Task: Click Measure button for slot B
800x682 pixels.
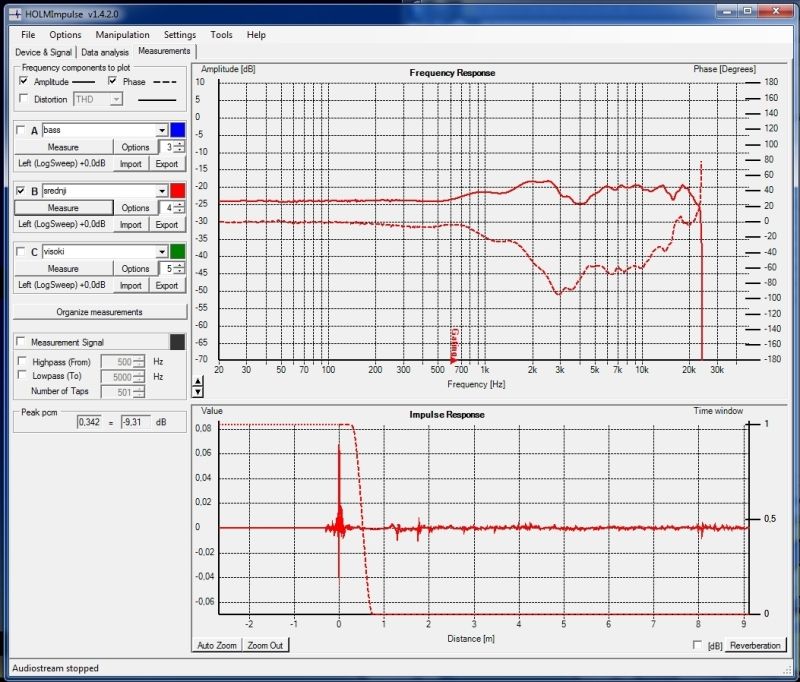Action: click(63, 208)
